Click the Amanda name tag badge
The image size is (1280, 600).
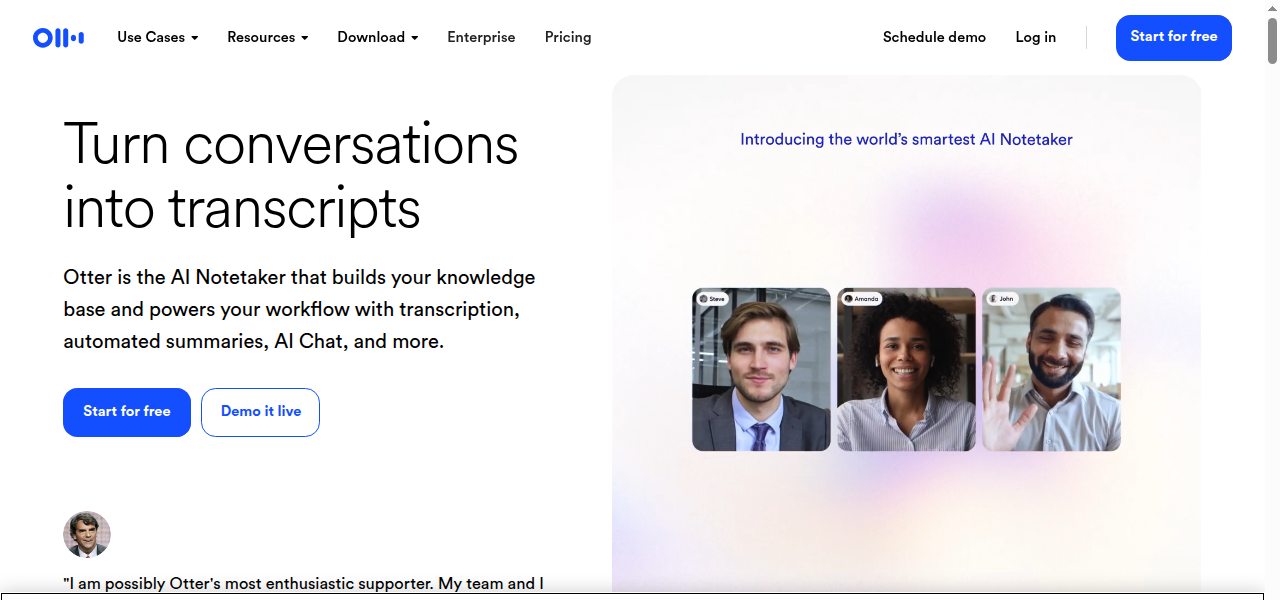[x=861, y=299]
